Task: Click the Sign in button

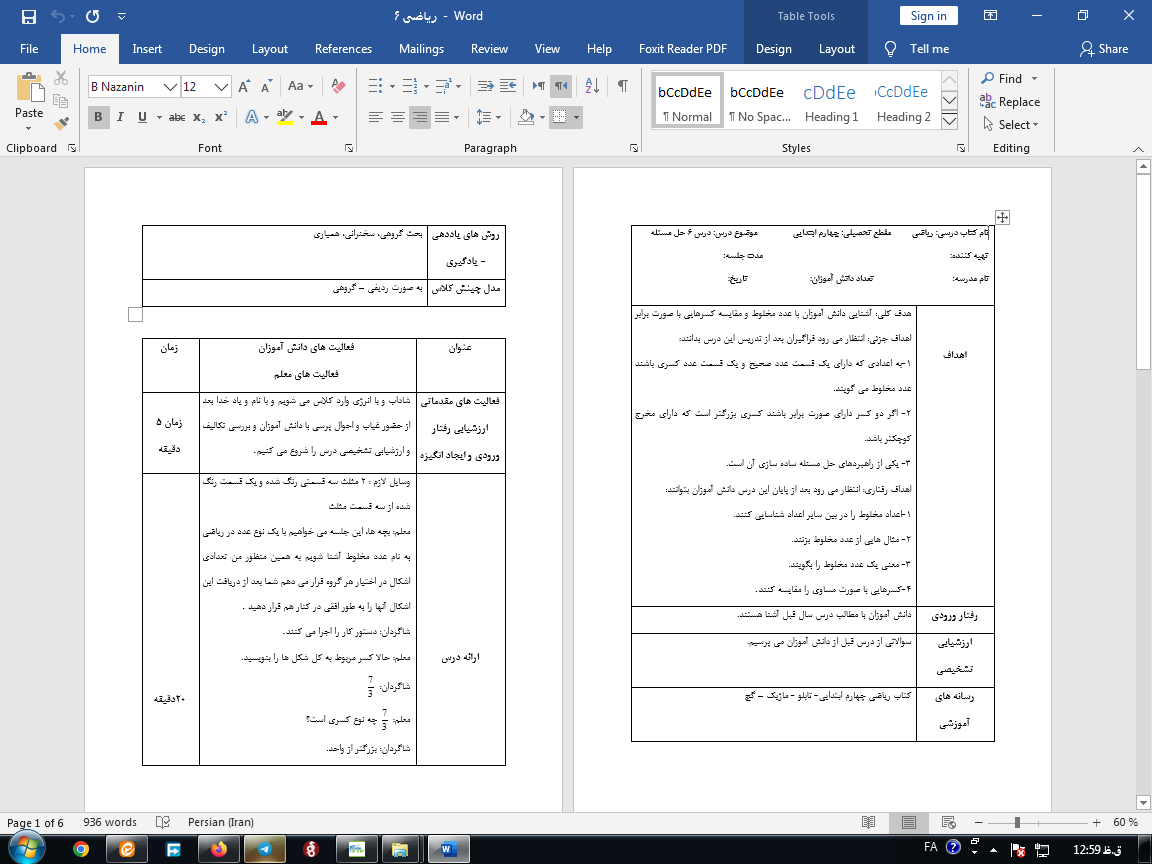Action: point(928,16)
